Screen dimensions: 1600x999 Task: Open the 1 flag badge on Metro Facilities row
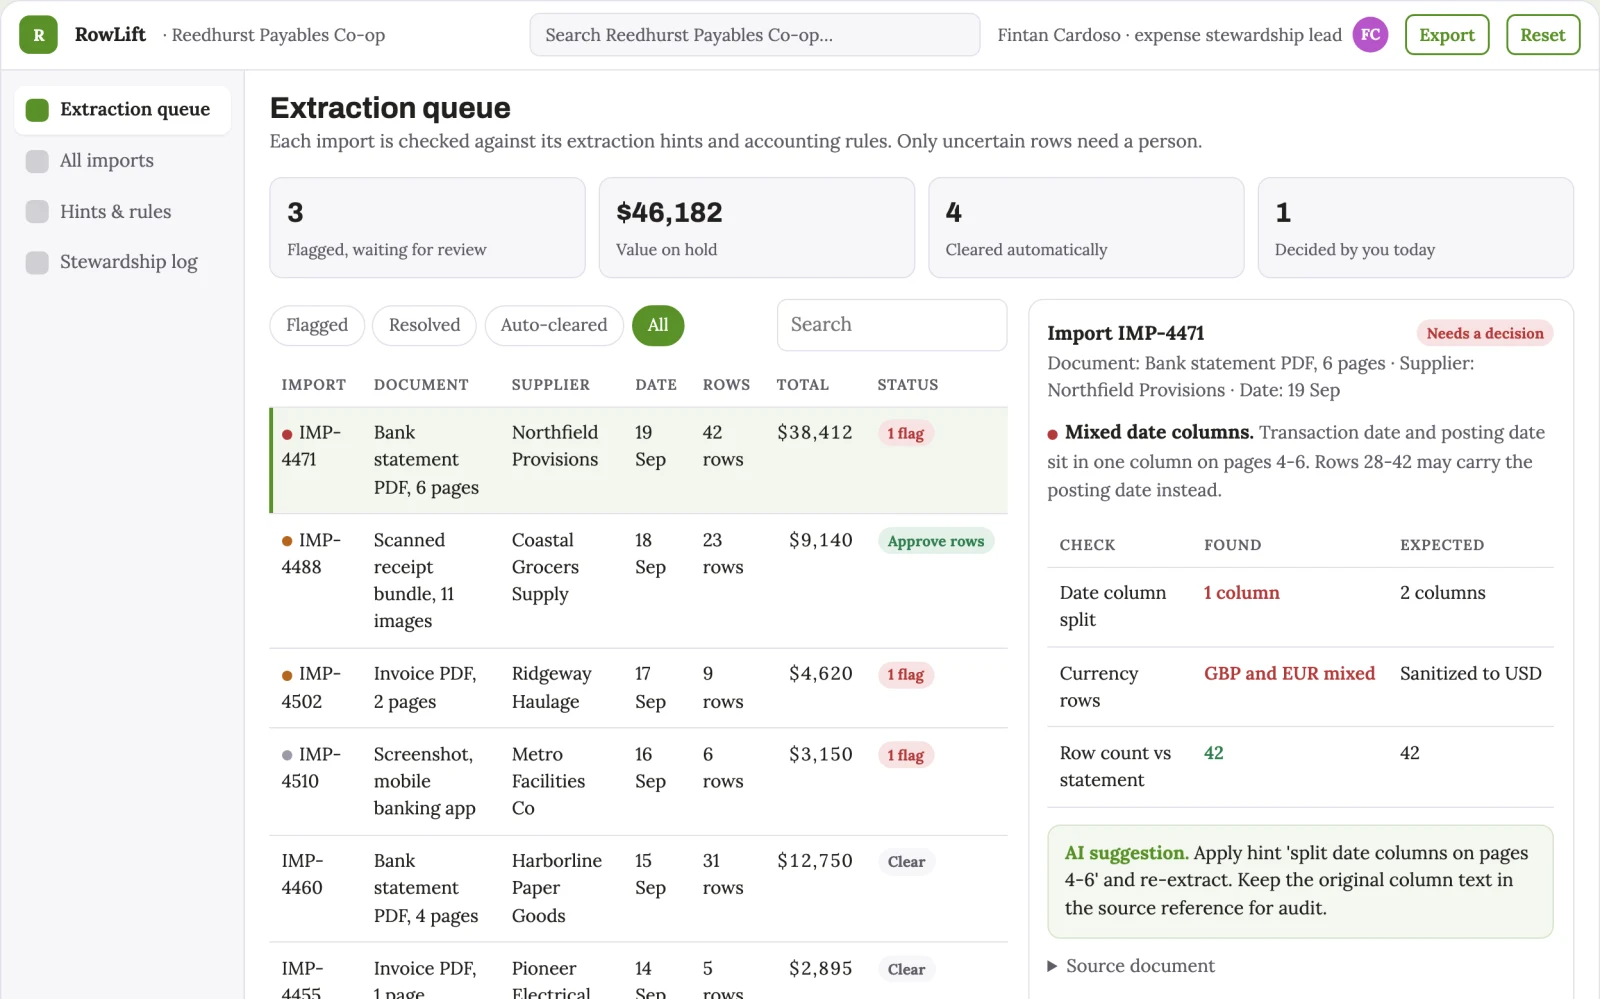point(906,755)
